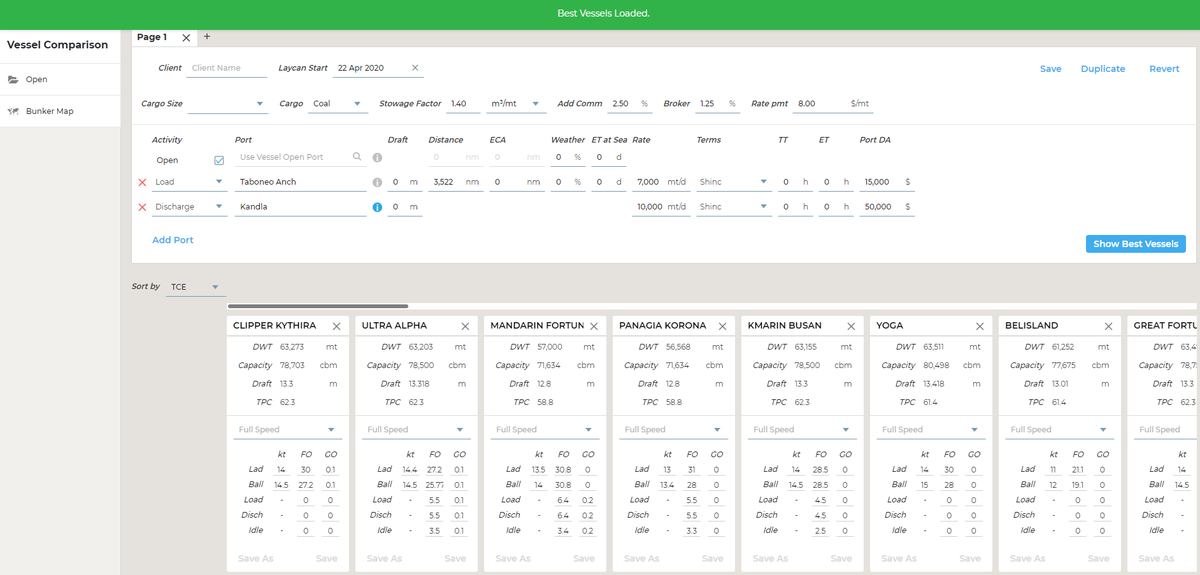Open Full Speed dropdown for YOGA
1200x575 pixels.
click(x=933, y=430)
